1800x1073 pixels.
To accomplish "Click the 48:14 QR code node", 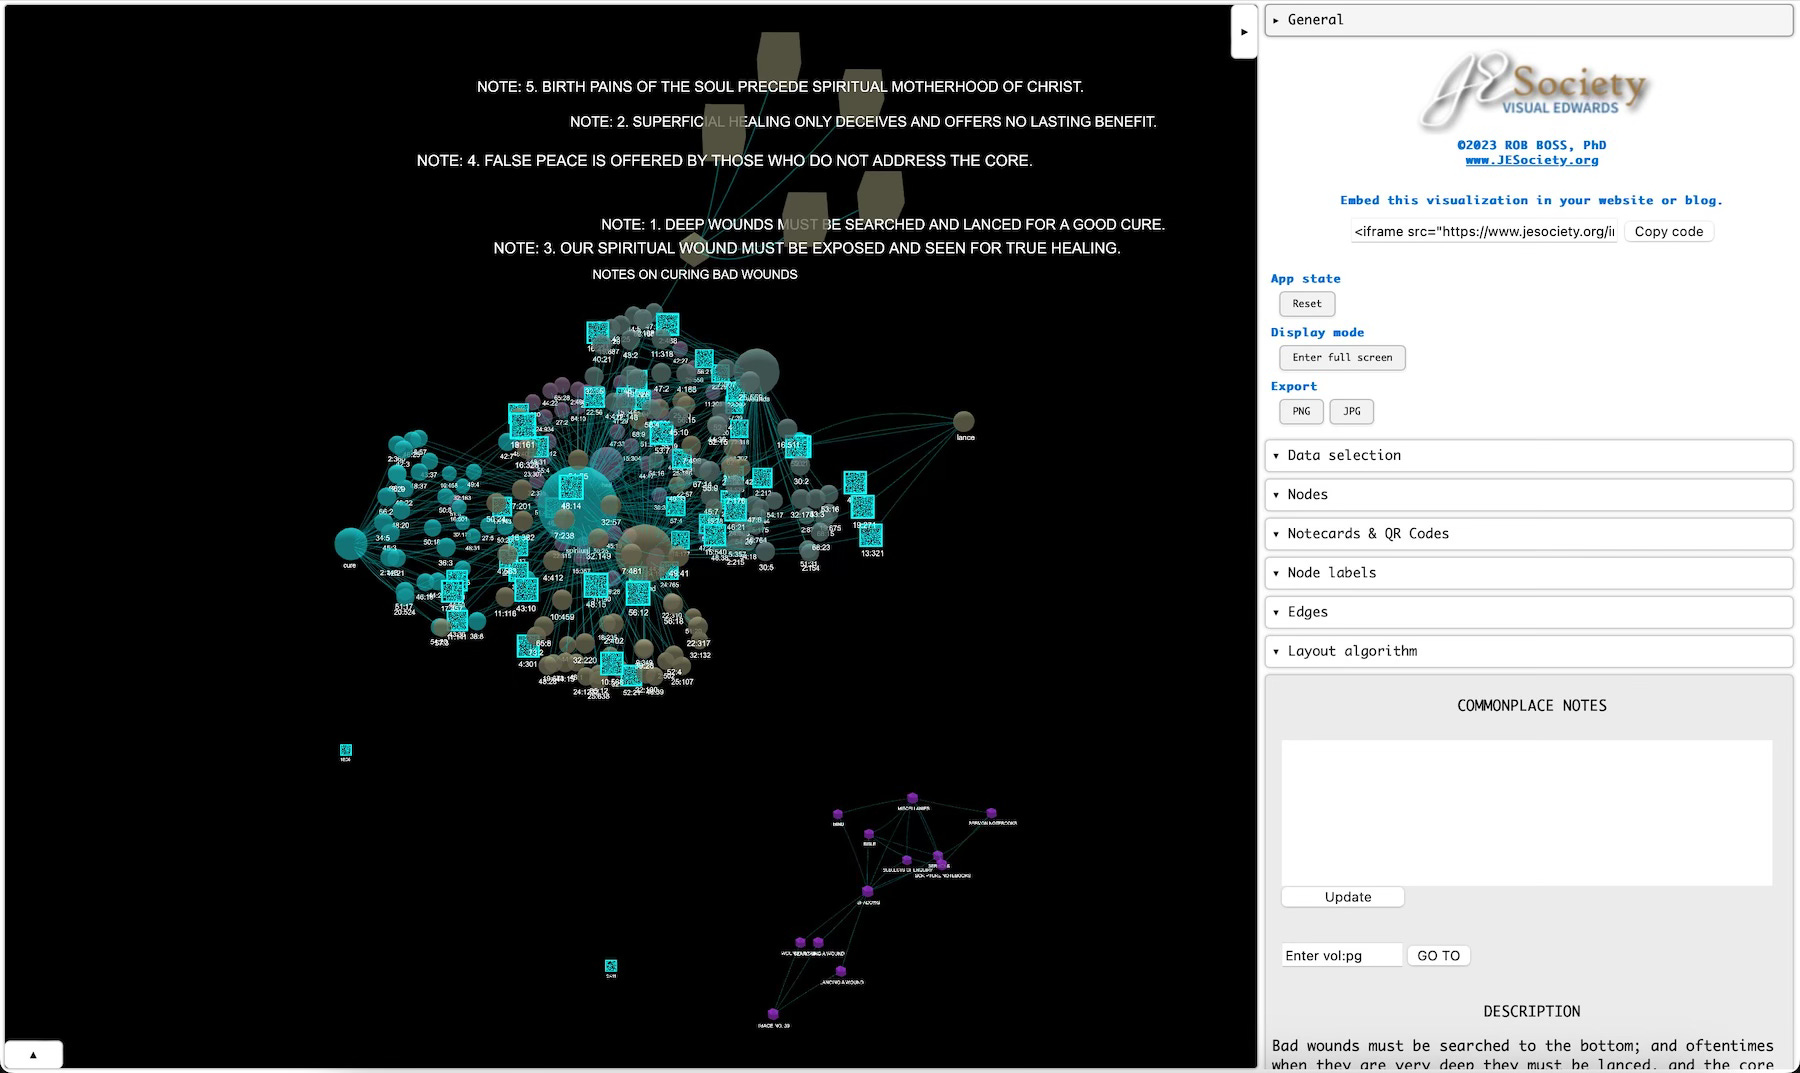I will pos(571,487).
